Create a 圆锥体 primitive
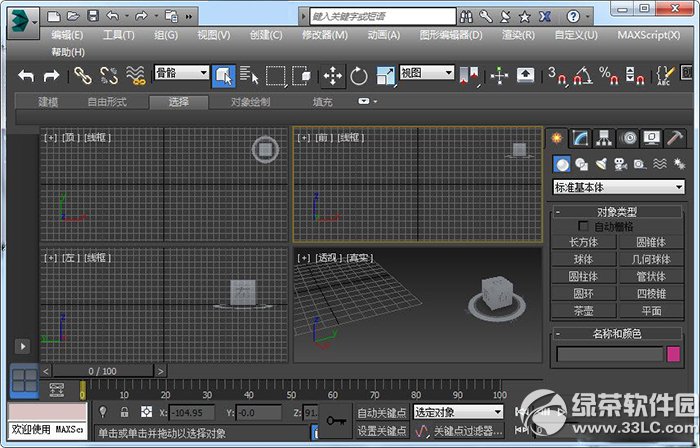 tap(651, 242)
